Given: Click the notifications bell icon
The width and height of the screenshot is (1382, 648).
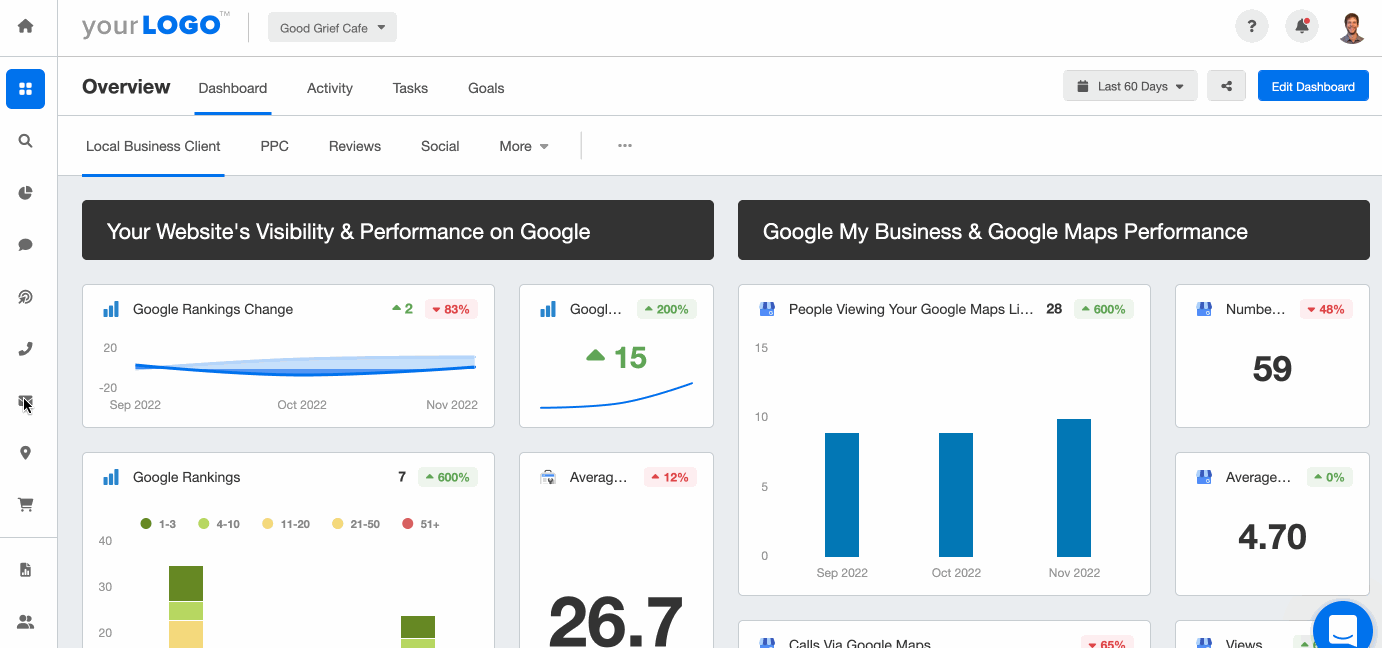Looking at the screenshot, I should point(1302,27).
